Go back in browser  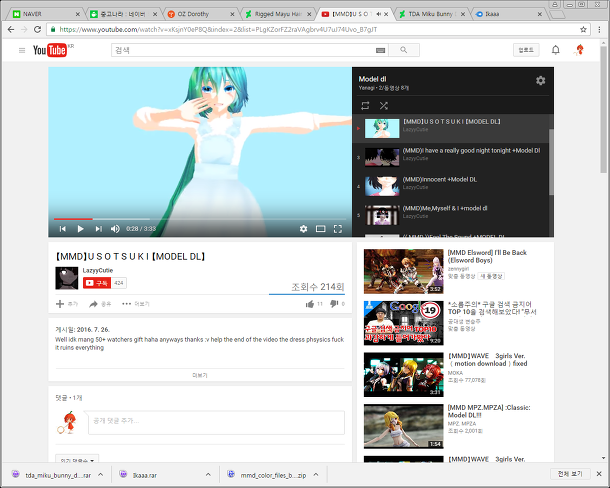[11, 30]
